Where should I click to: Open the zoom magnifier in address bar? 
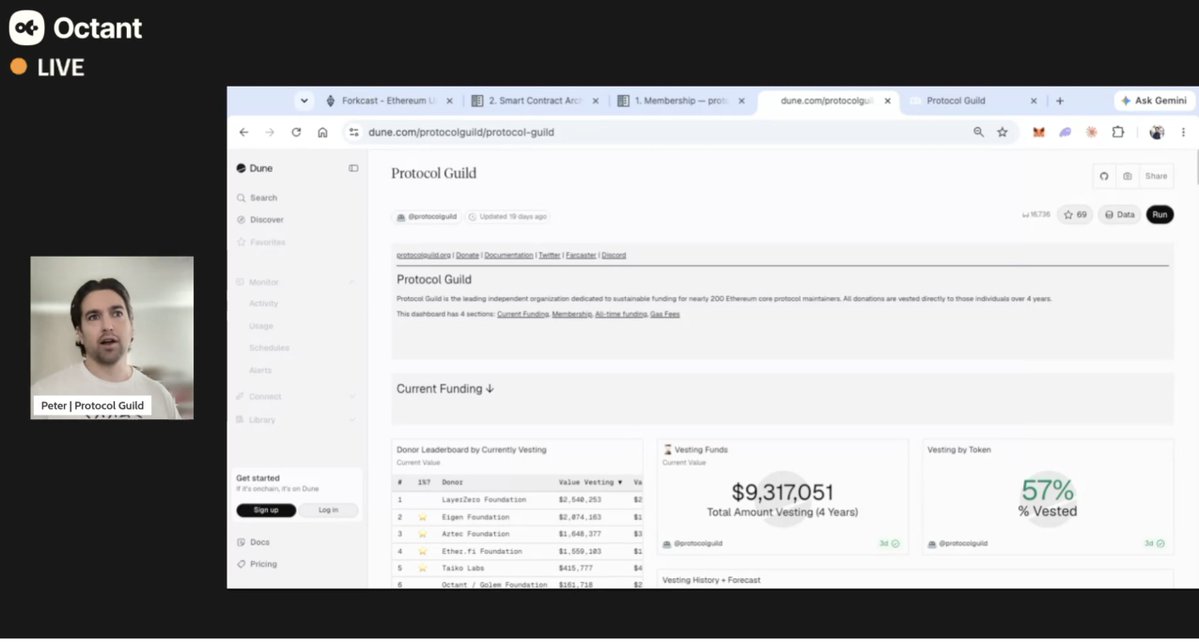tap(978, 132)
